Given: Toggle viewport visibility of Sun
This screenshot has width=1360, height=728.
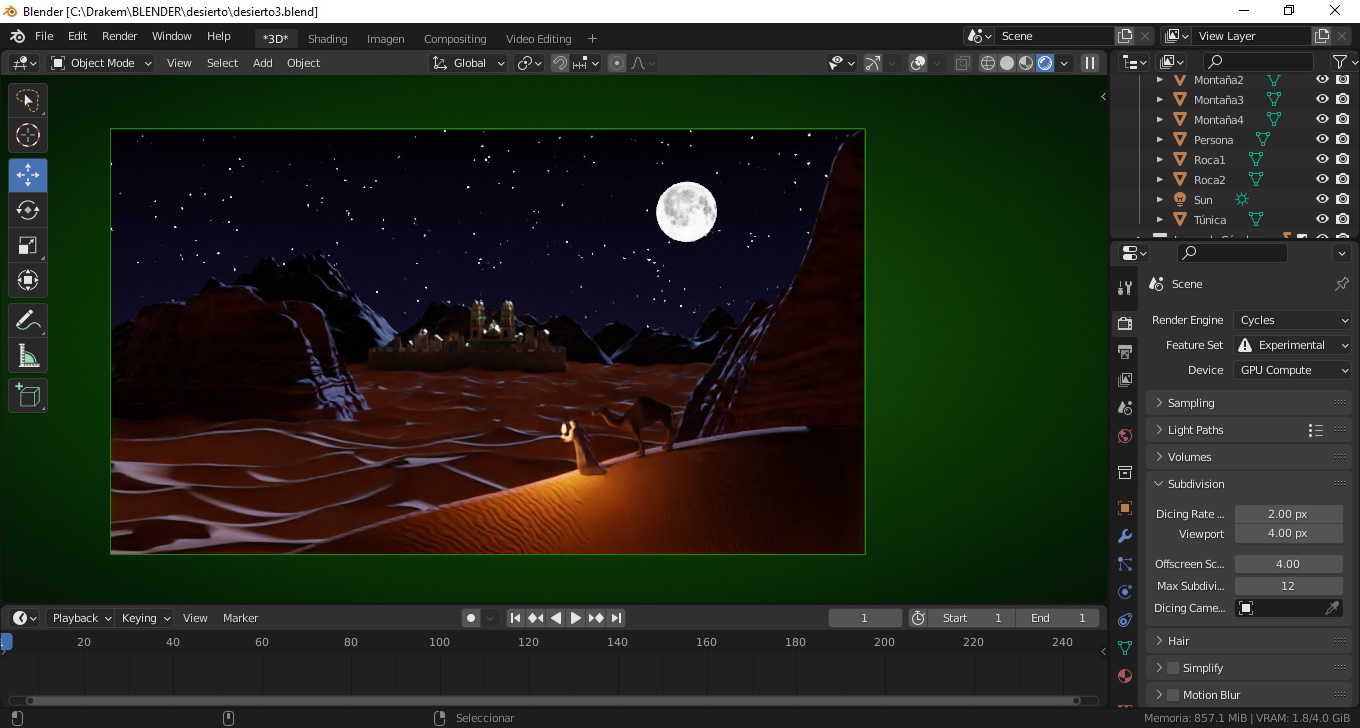Looking at the screenshot, I should pos(1322,200).
